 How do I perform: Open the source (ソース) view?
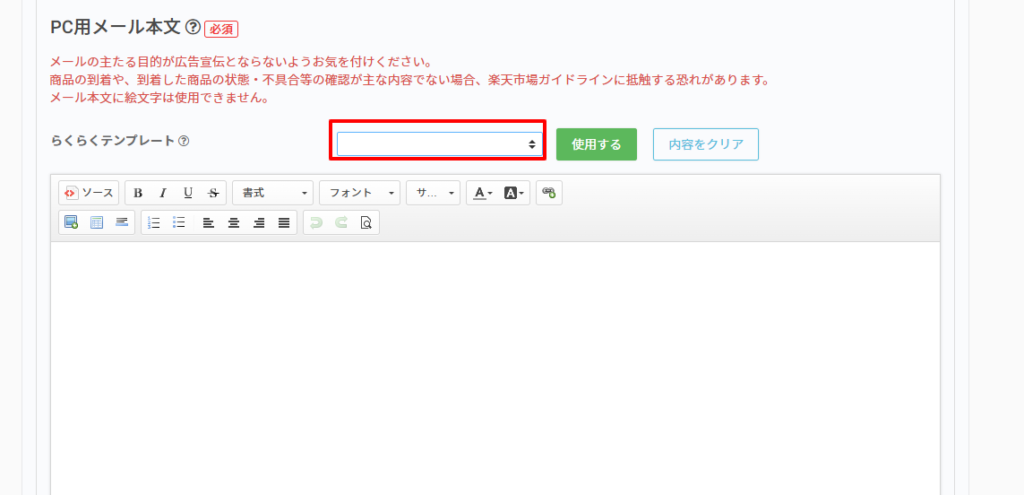point(89,193)
